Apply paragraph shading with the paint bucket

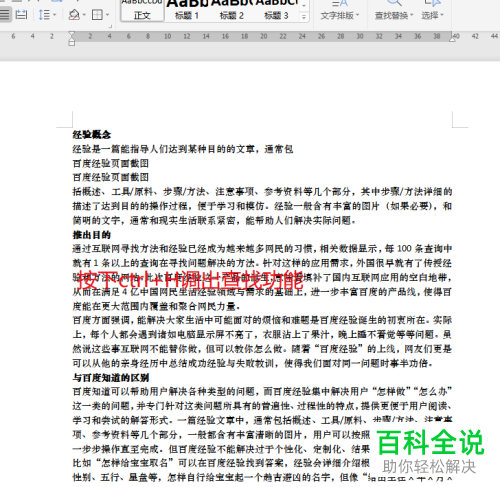(x=74, y=15)
